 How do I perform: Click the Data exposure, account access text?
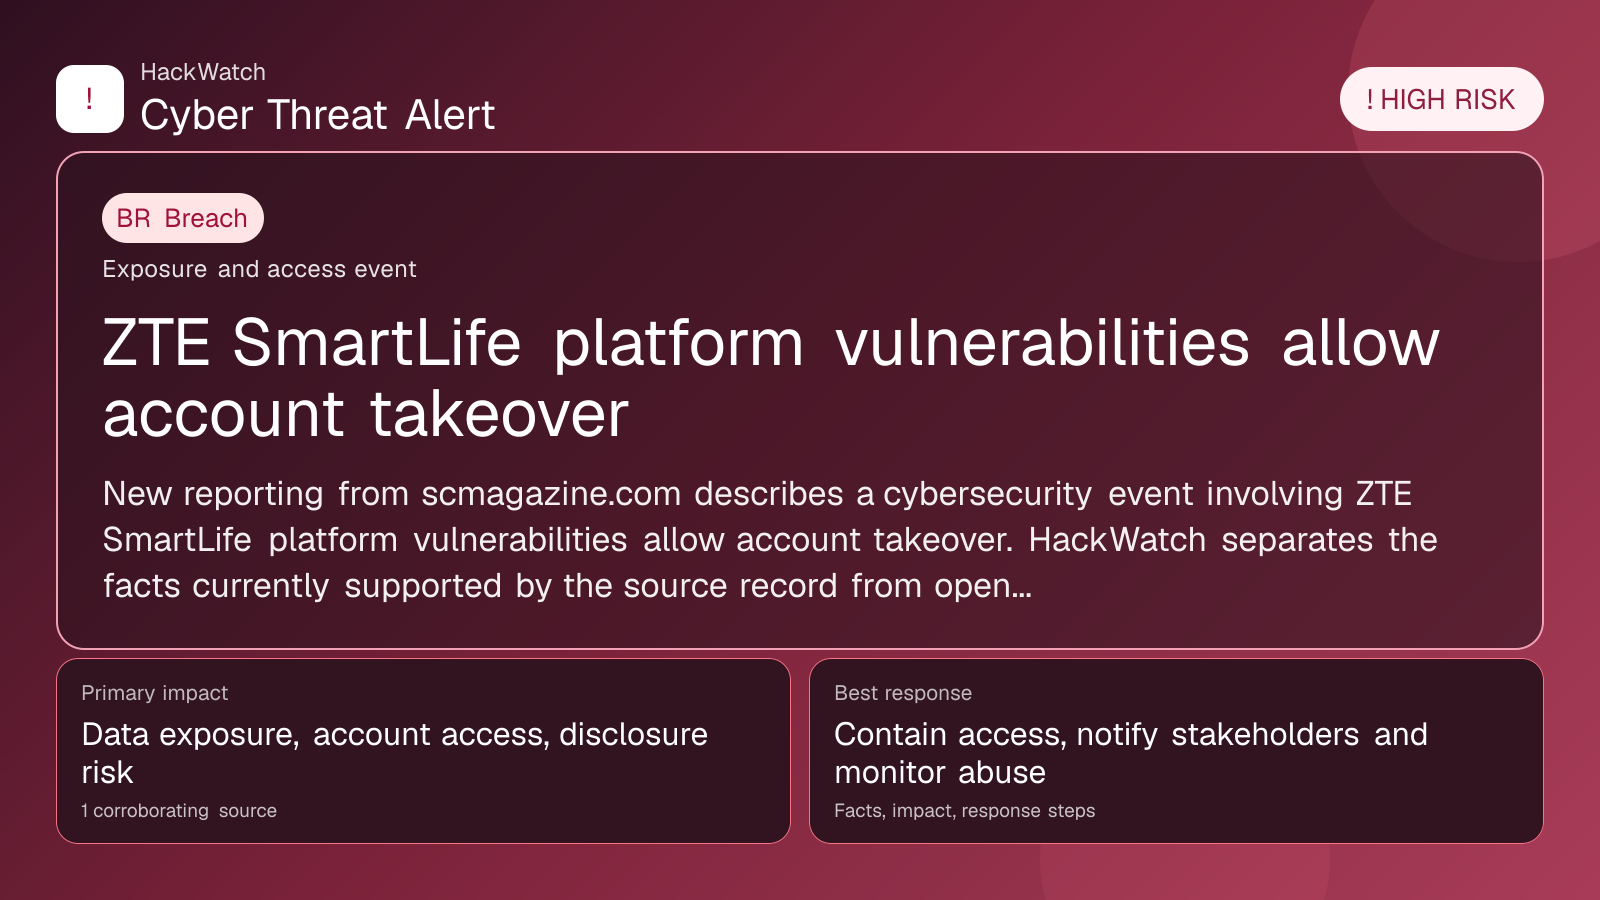tap(395, 753)
